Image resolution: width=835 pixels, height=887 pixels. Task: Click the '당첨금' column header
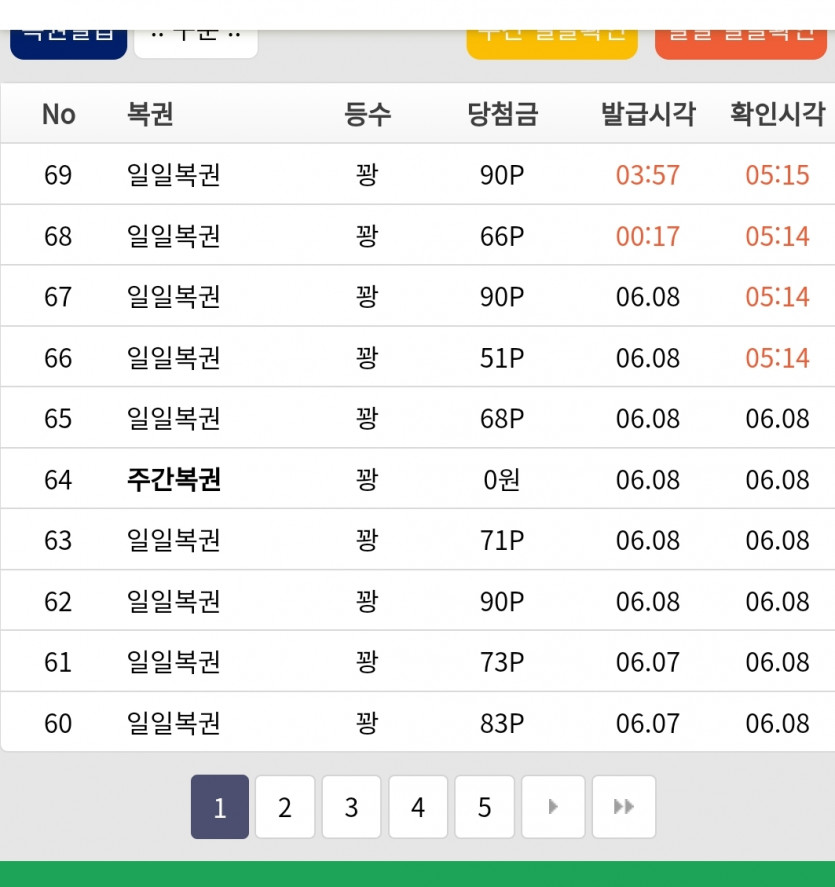[502, 114]
